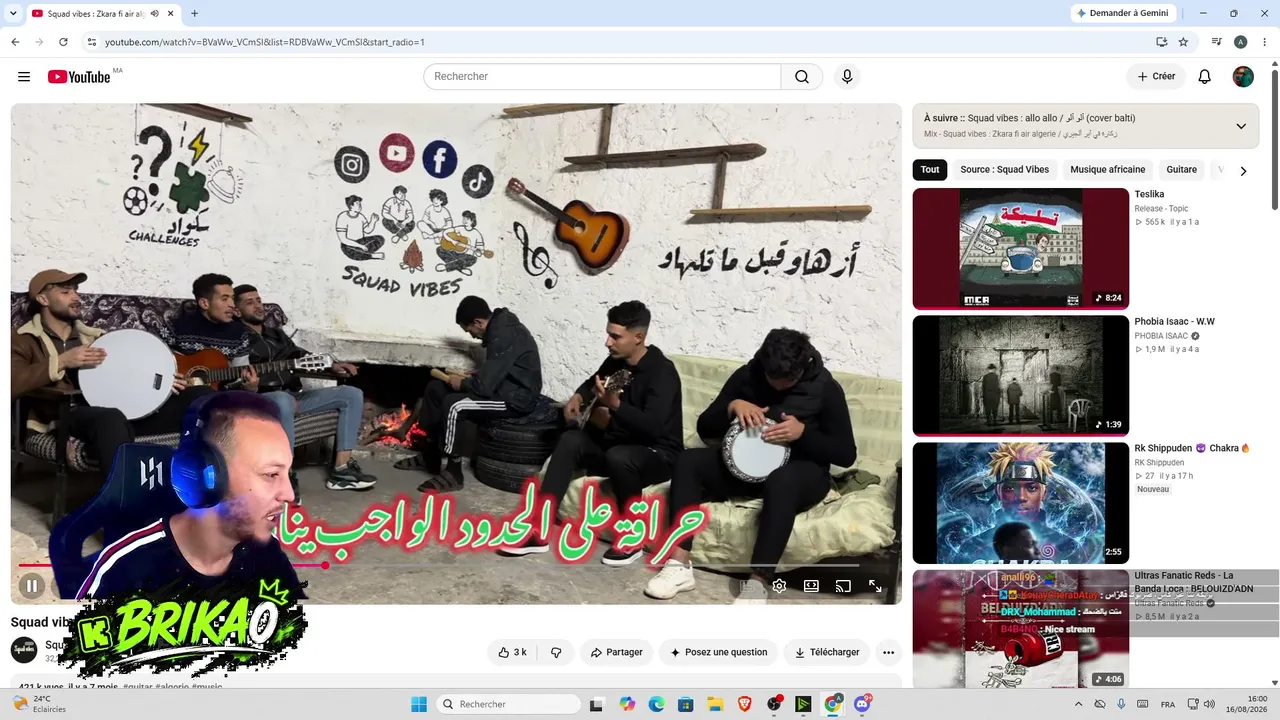Show hidden system tray icons
The image size is (1280, 720).
(x=1078, y=704)
